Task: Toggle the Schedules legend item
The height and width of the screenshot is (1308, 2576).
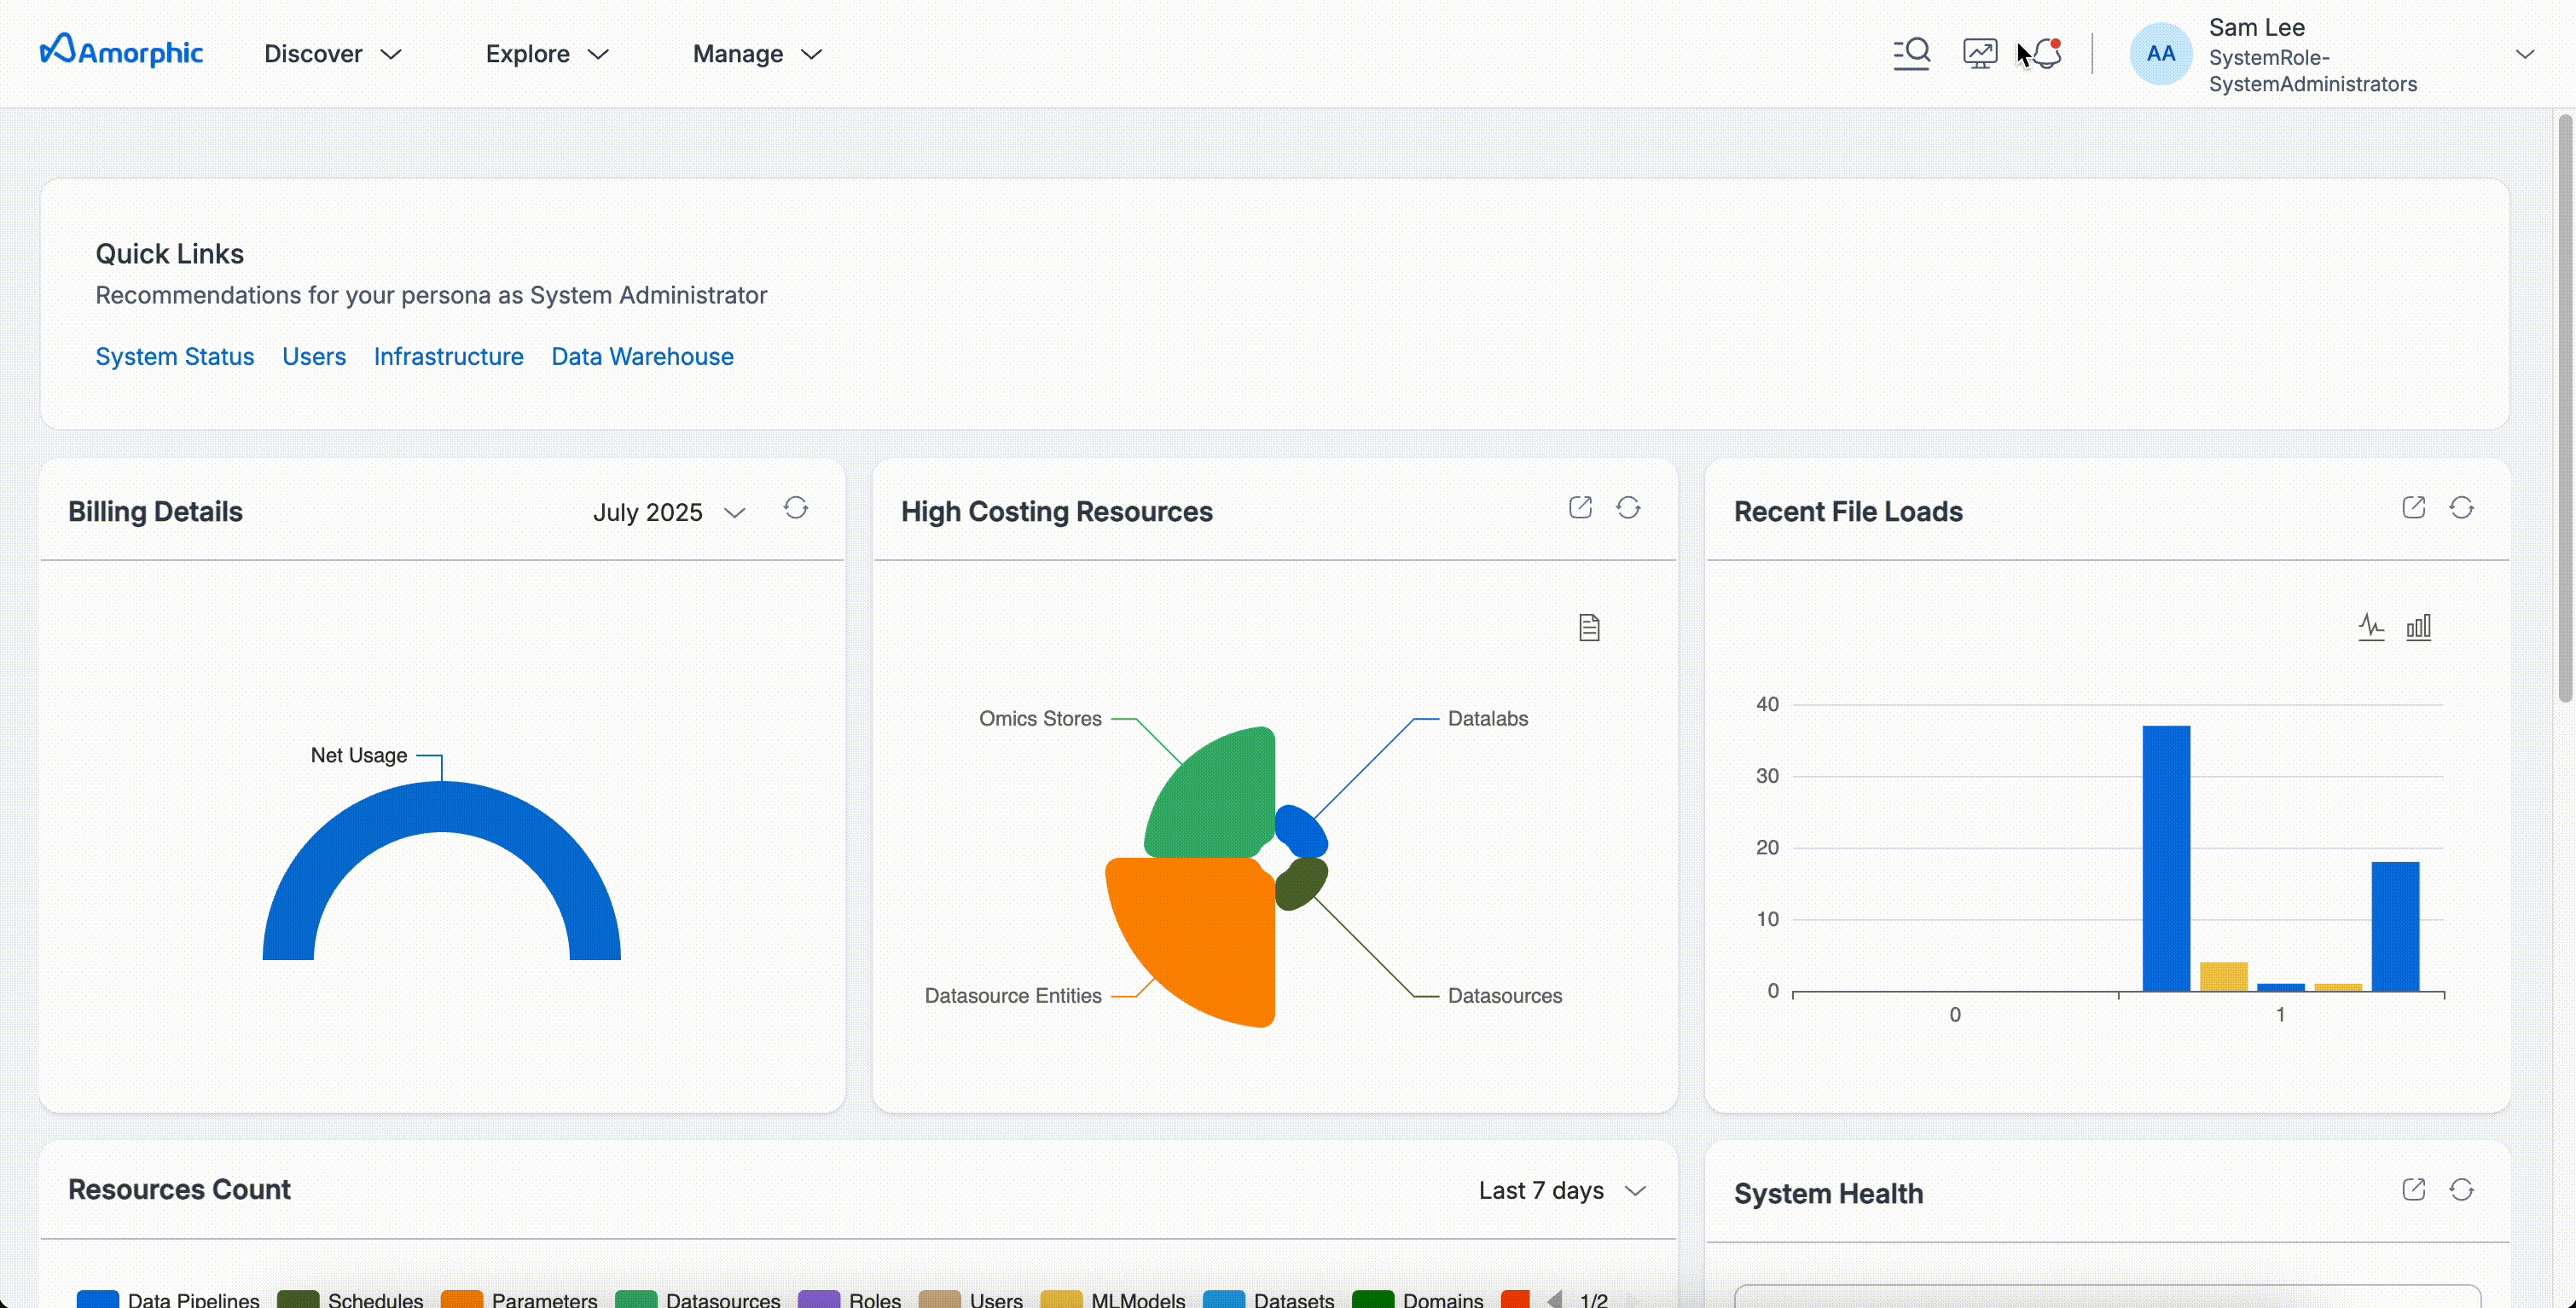Action: point(351,1299)
